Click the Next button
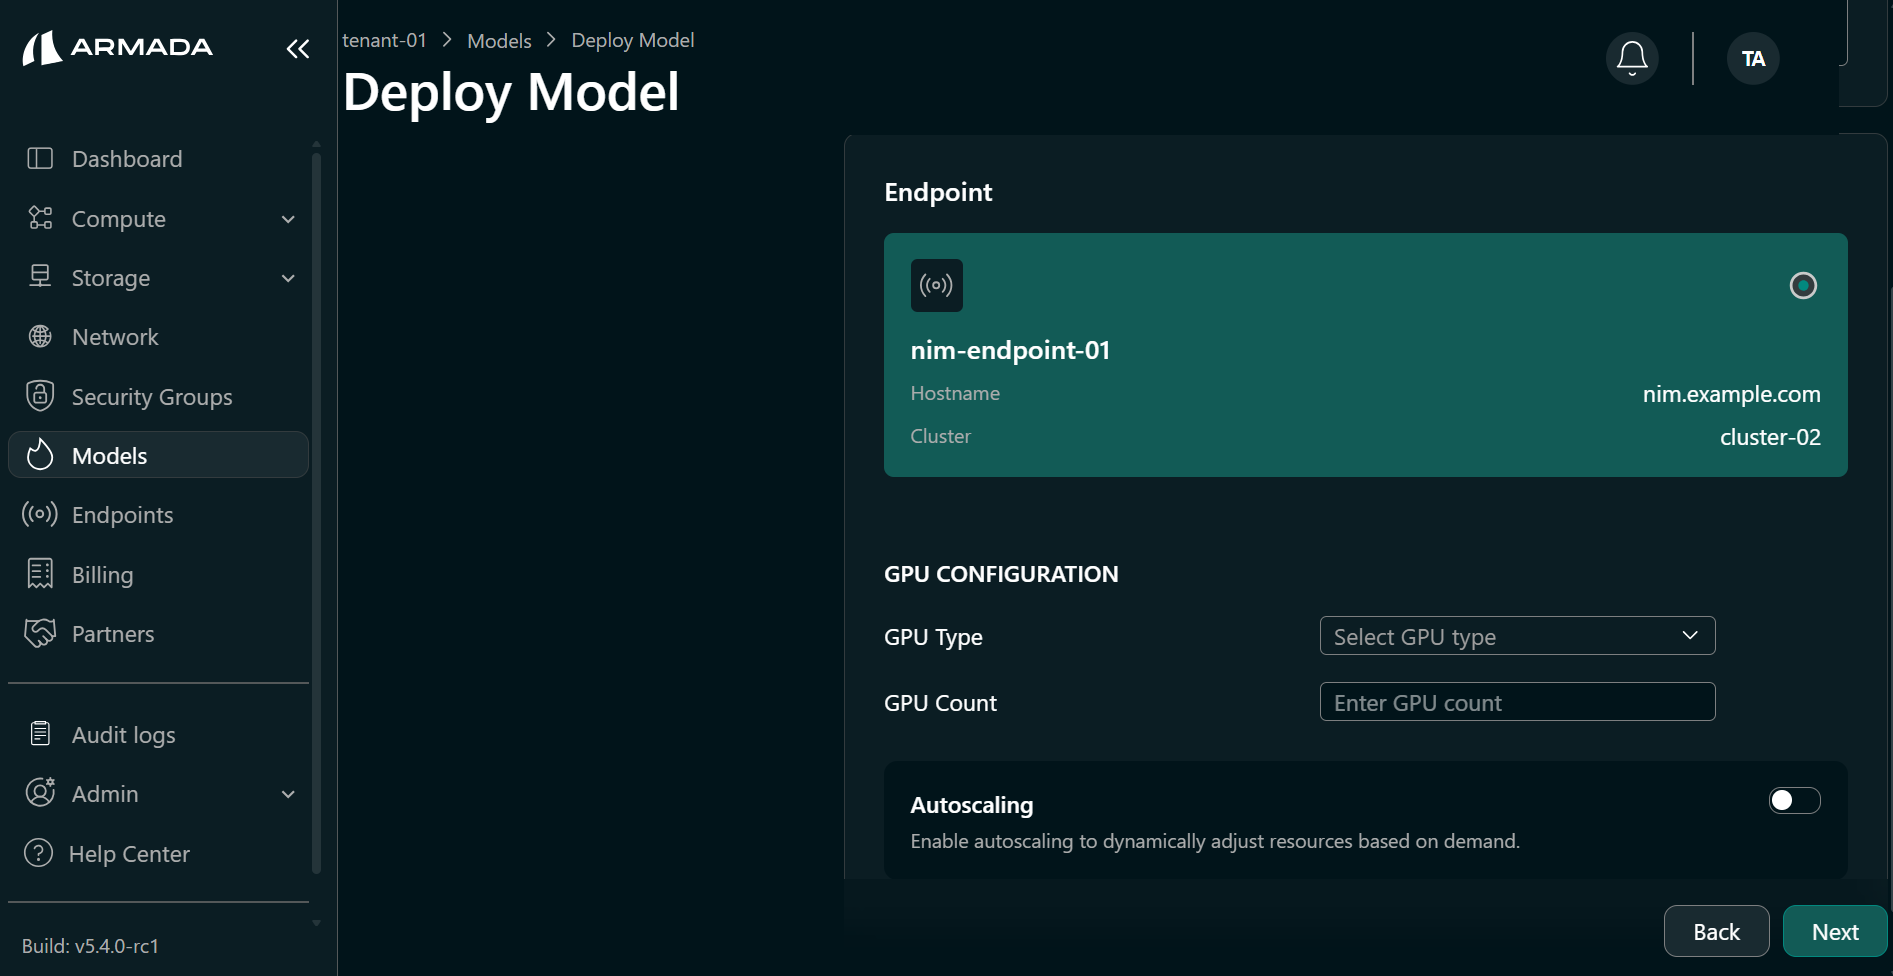Viewport: 1893px width, 976px height. click(x=1835, y=931)
